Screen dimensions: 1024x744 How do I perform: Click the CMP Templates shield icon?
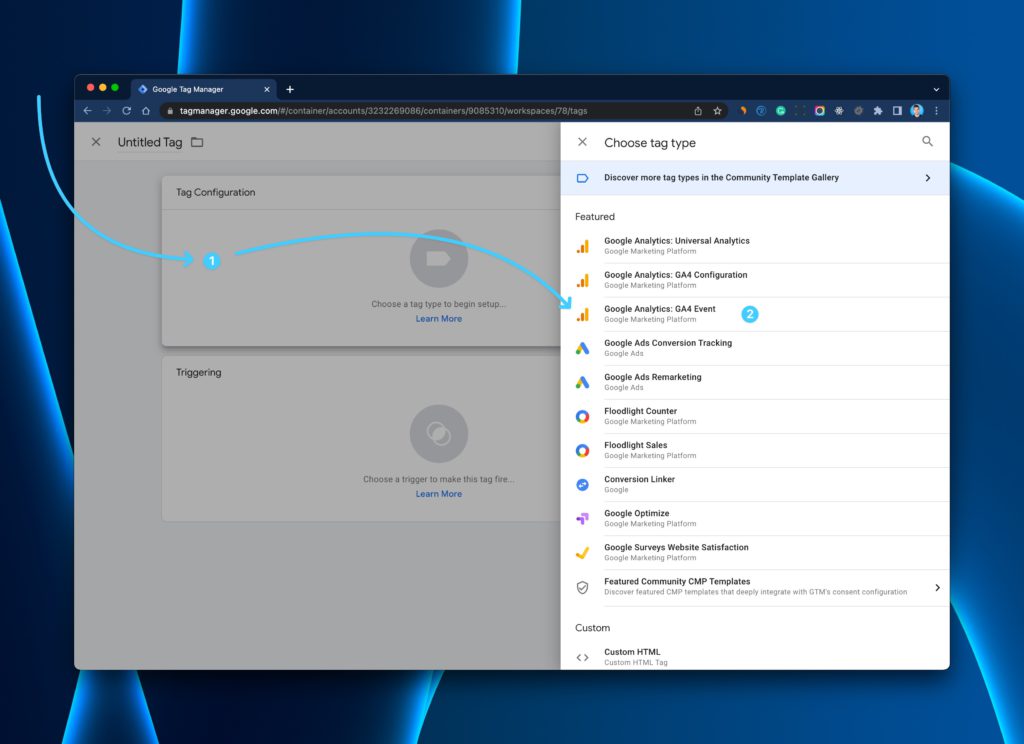583,587
